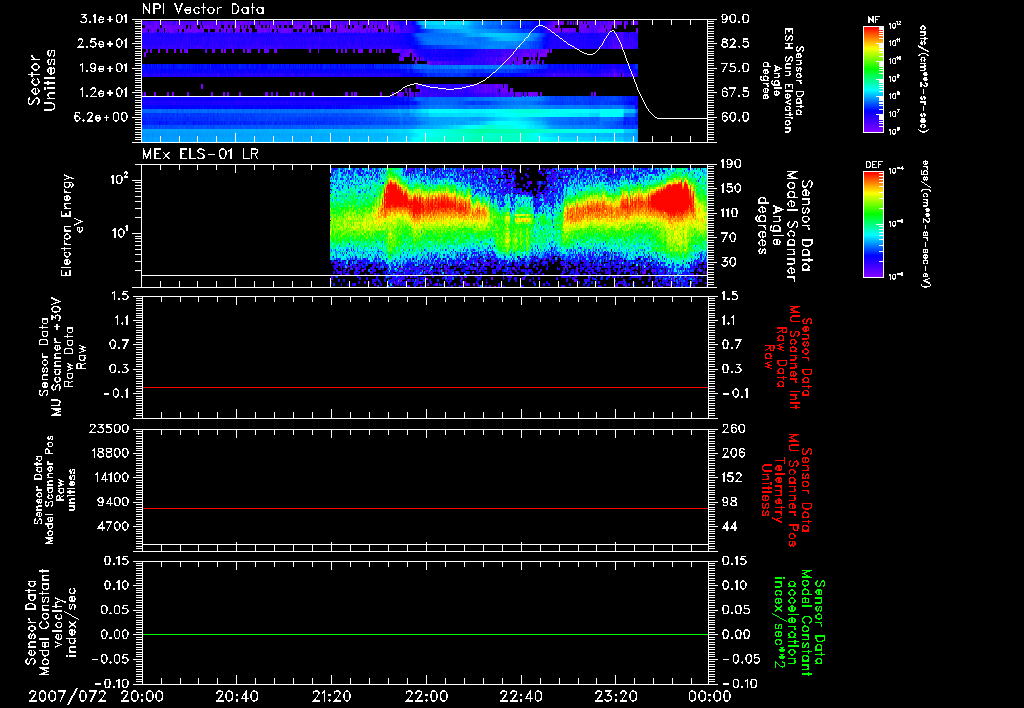The width and height of the screenshot is (1024, 708).
Task: Click the 75.0 elevation angle value
Action: tap(735, 68)
